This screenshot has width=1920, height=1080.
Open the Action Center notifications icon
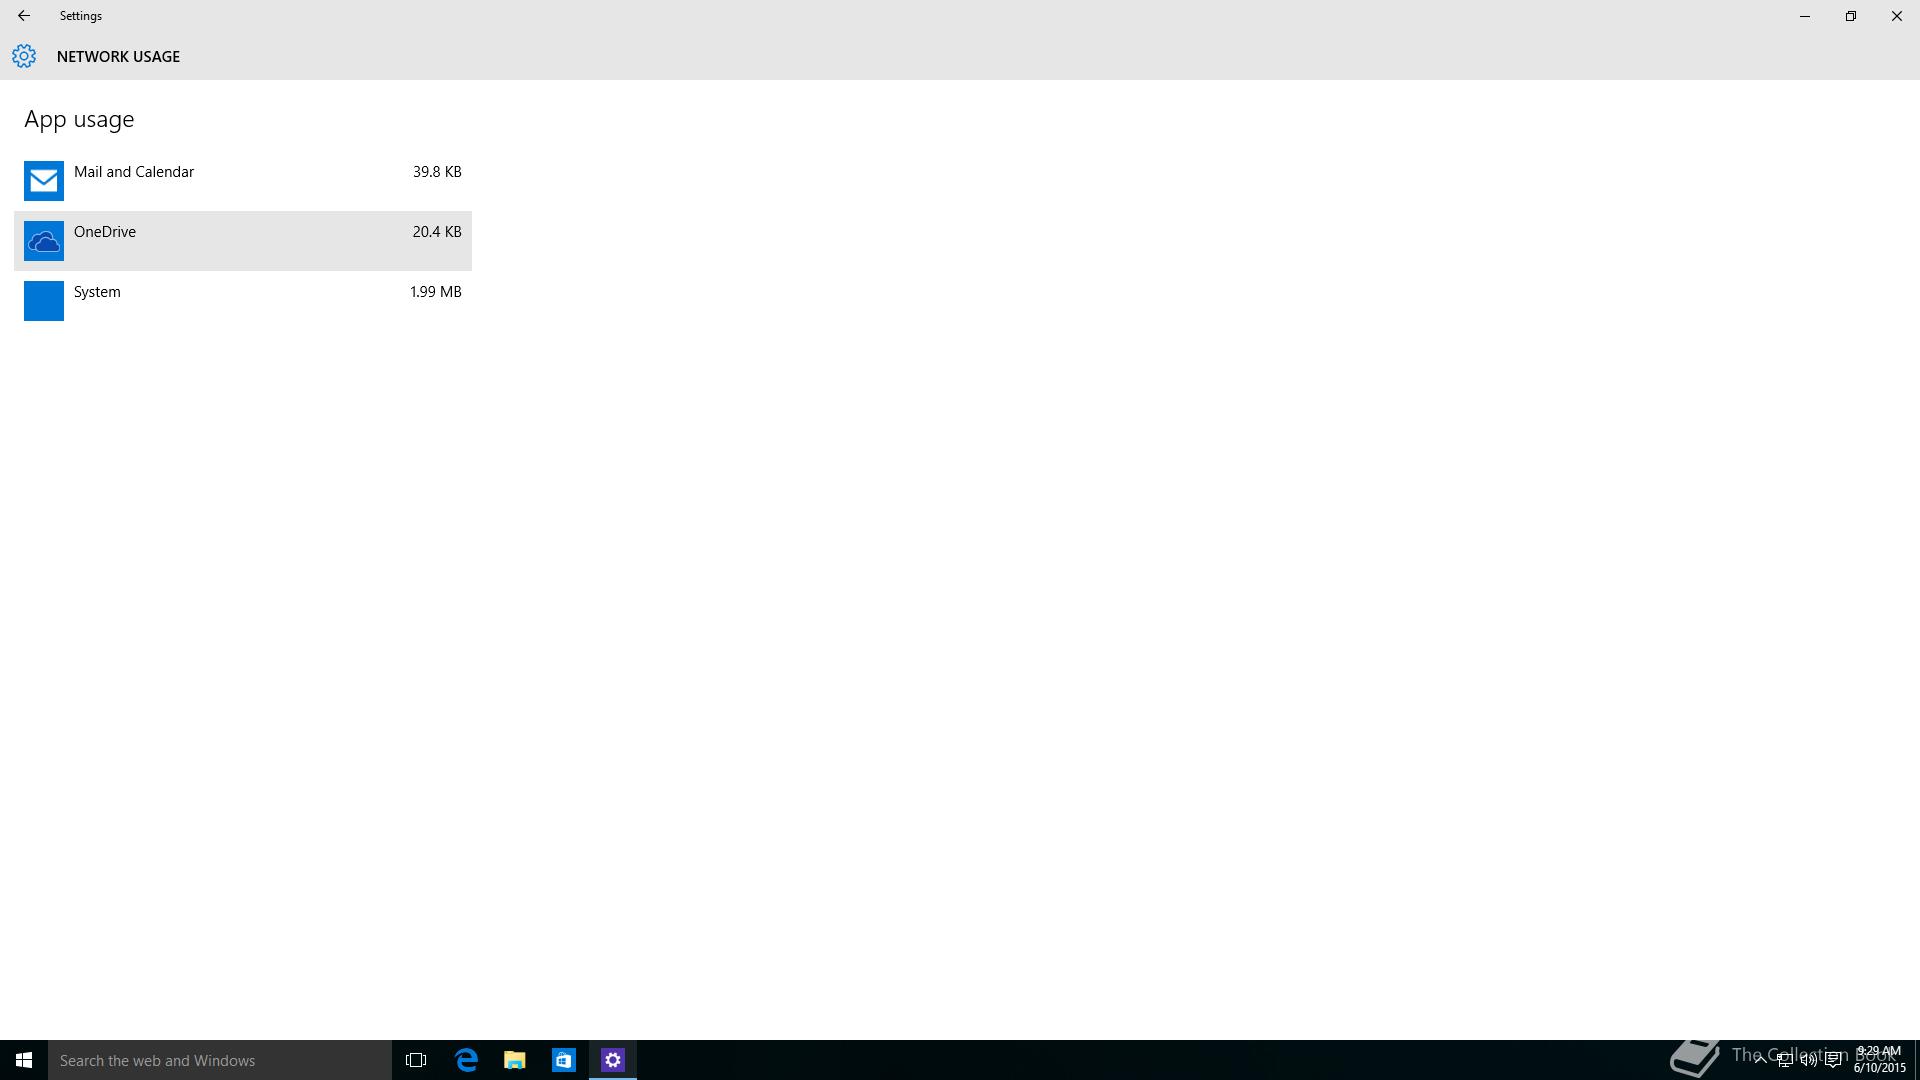(1833, 1060)
